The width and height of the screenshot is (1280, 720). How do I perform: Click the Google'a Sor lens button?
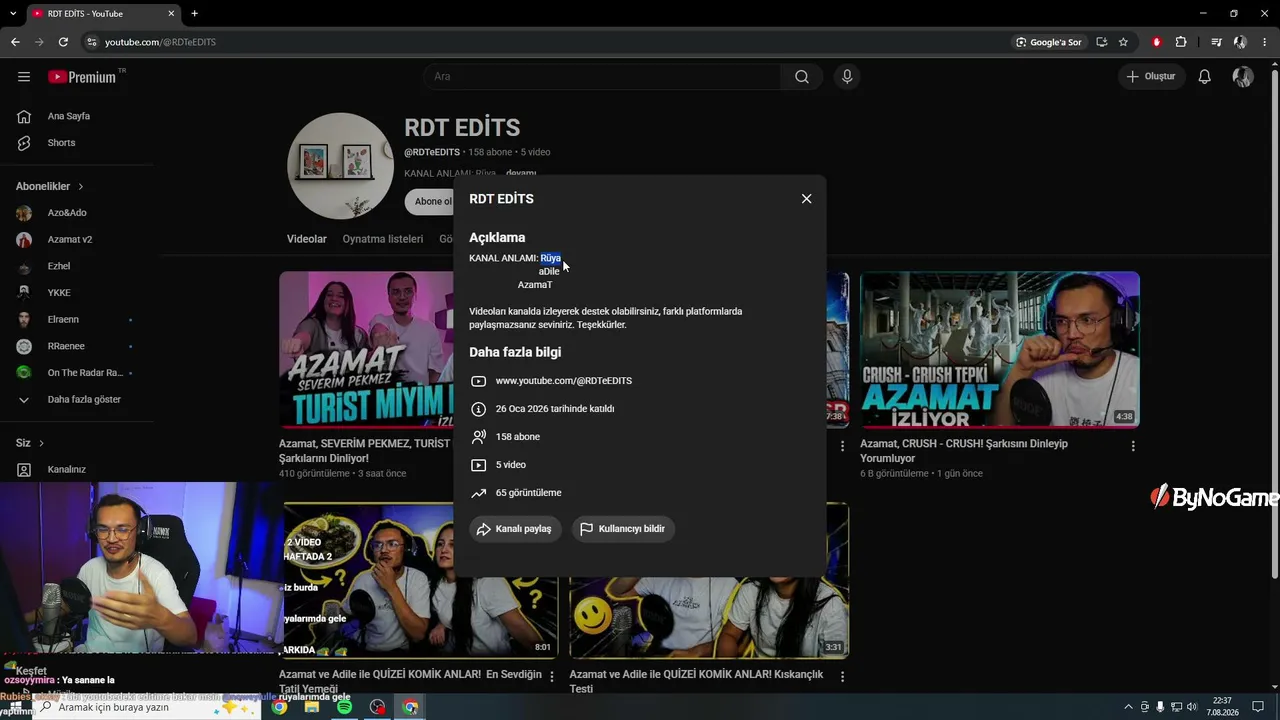click(1049, 42)
